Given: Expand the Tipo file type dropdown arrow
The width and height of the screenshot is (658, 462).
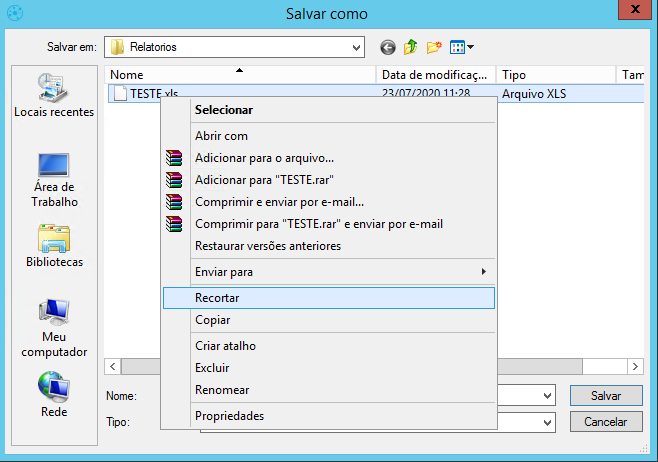Looking at the screenshot, I should pos(547,423).
